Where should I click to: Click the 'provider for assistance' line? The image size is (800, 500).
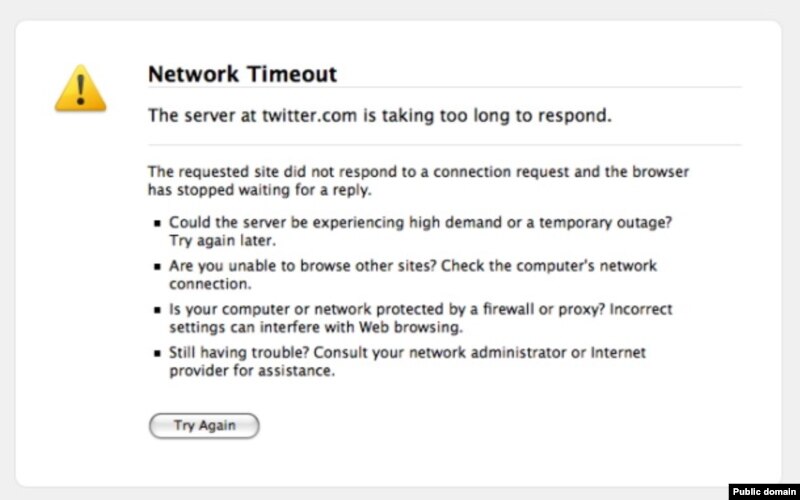(251, 371)
